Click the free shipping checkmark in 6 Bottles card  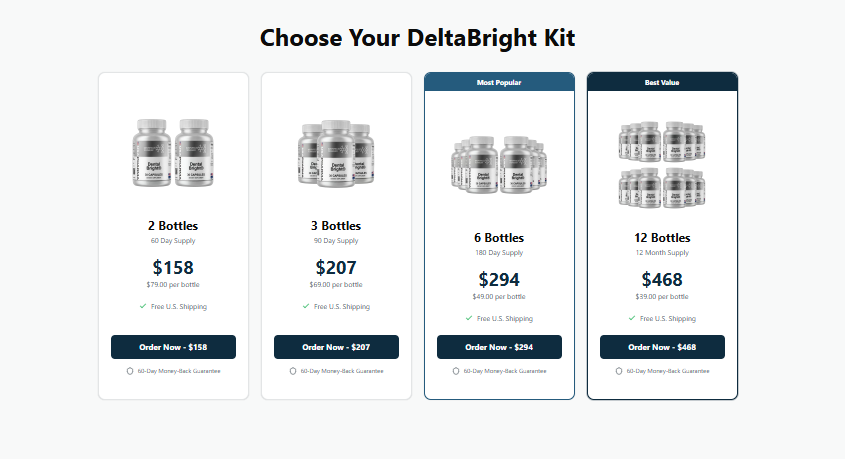point(469,319)
